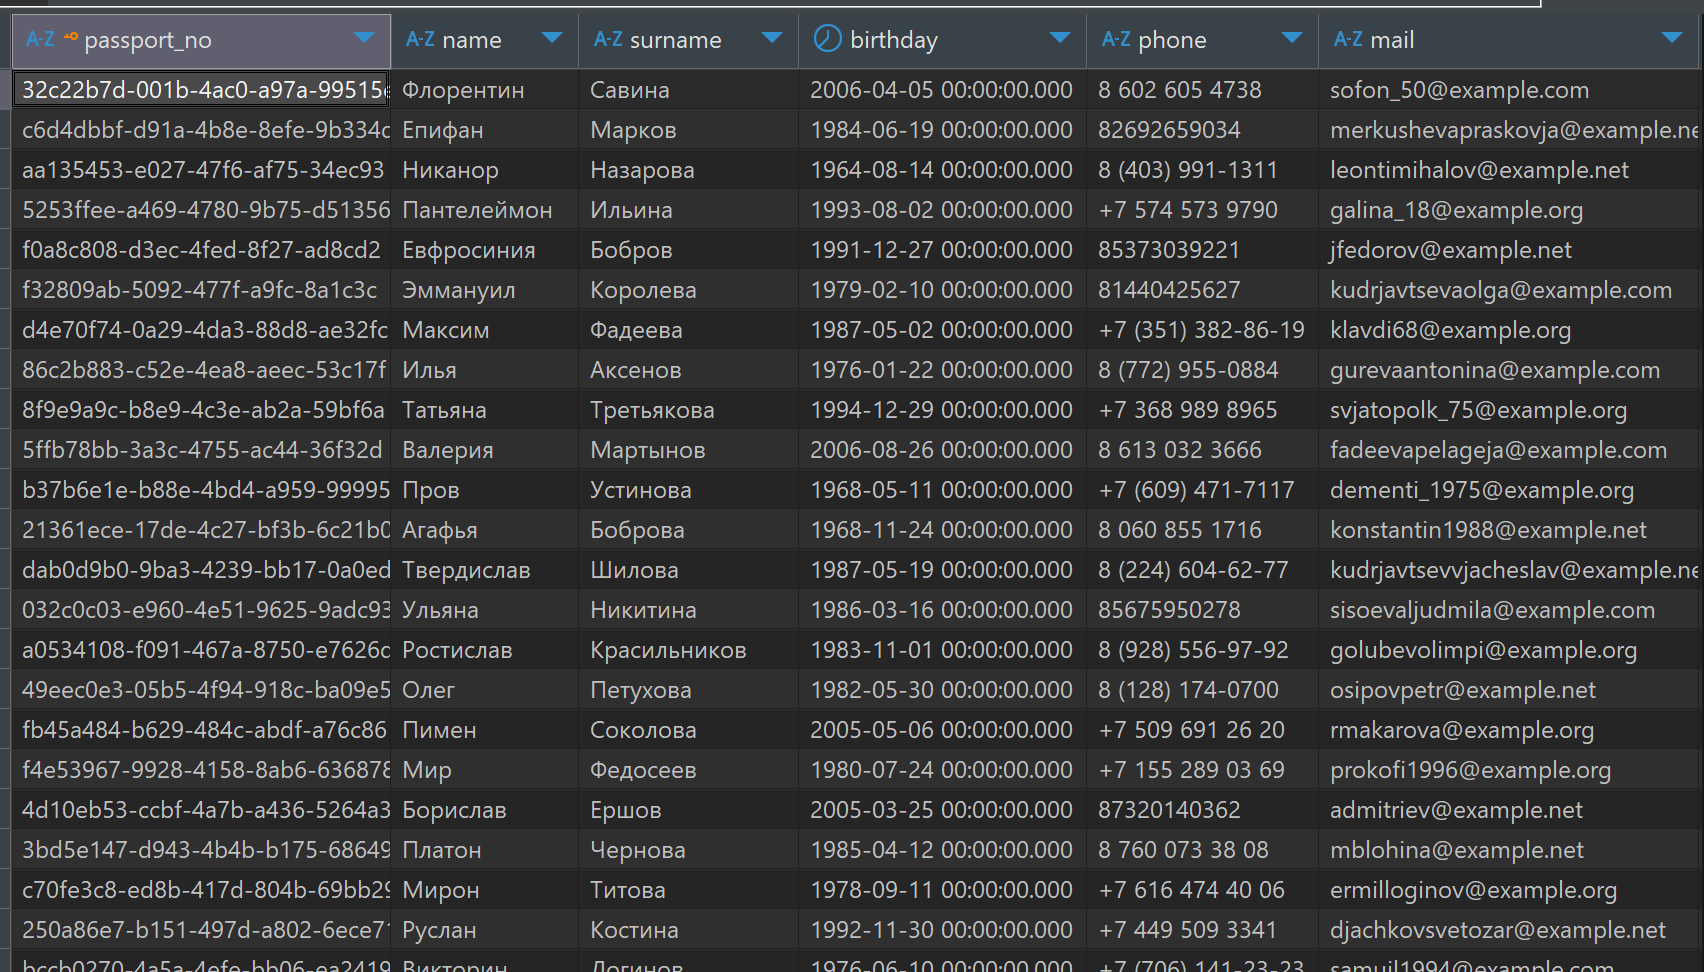Viewport: 1704px width, 972px height.
Task: Select phone cell +7 616 474 40 06
Action: click(1203, 890)
